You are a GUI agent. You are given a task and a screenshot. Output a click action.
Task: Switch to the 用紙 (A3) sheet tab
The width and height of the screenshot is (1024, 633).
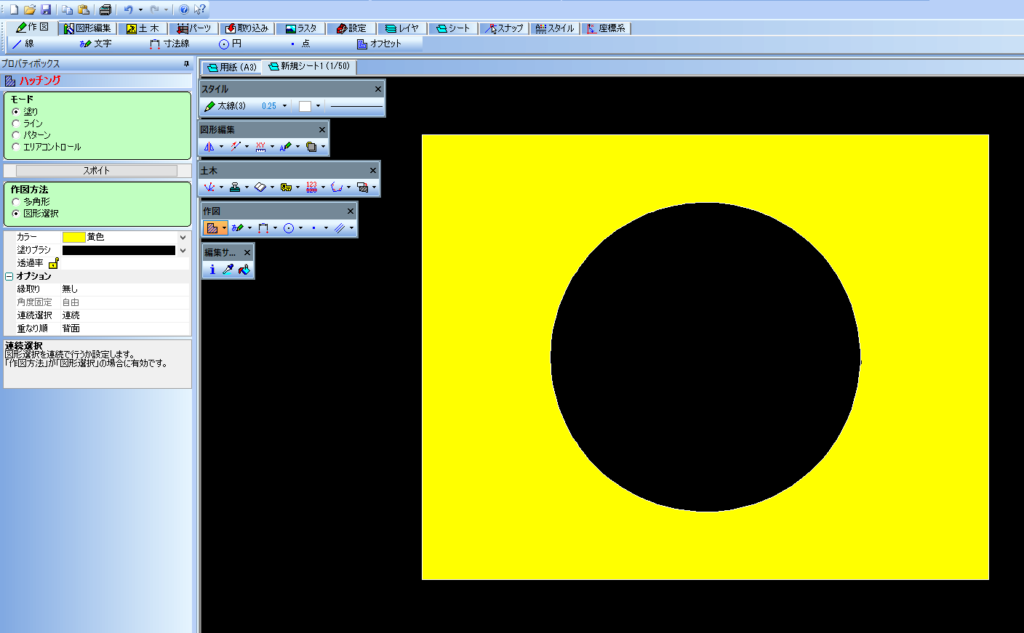(231, 67)
